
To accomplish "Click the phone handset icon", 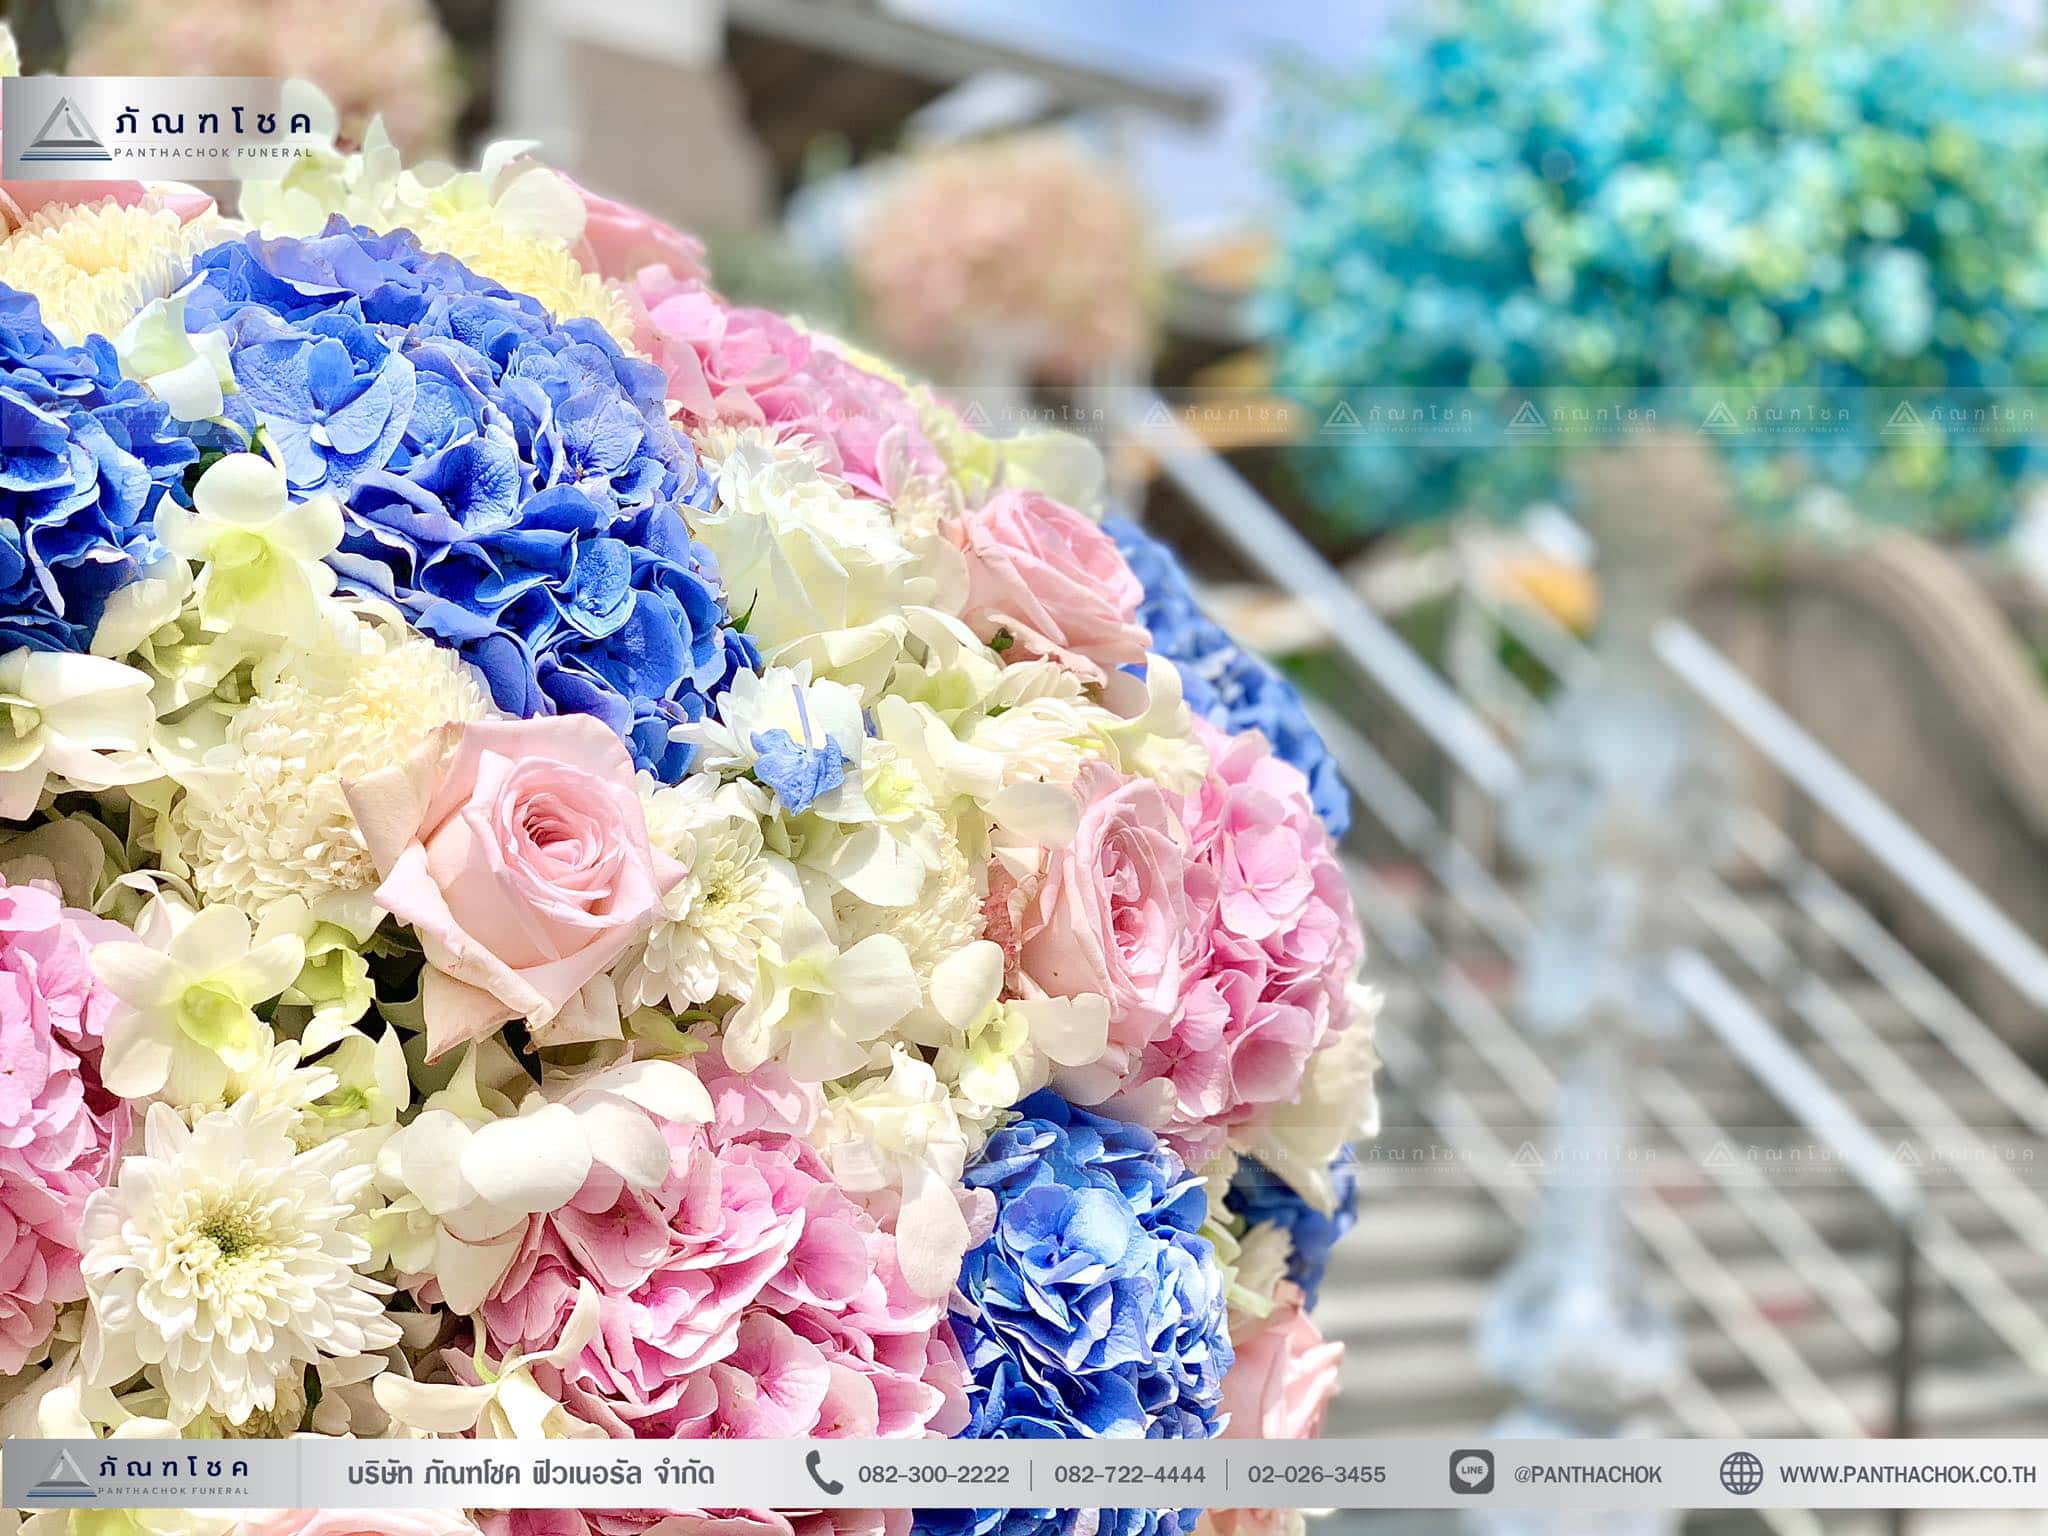I will [x=826, y=1473].
